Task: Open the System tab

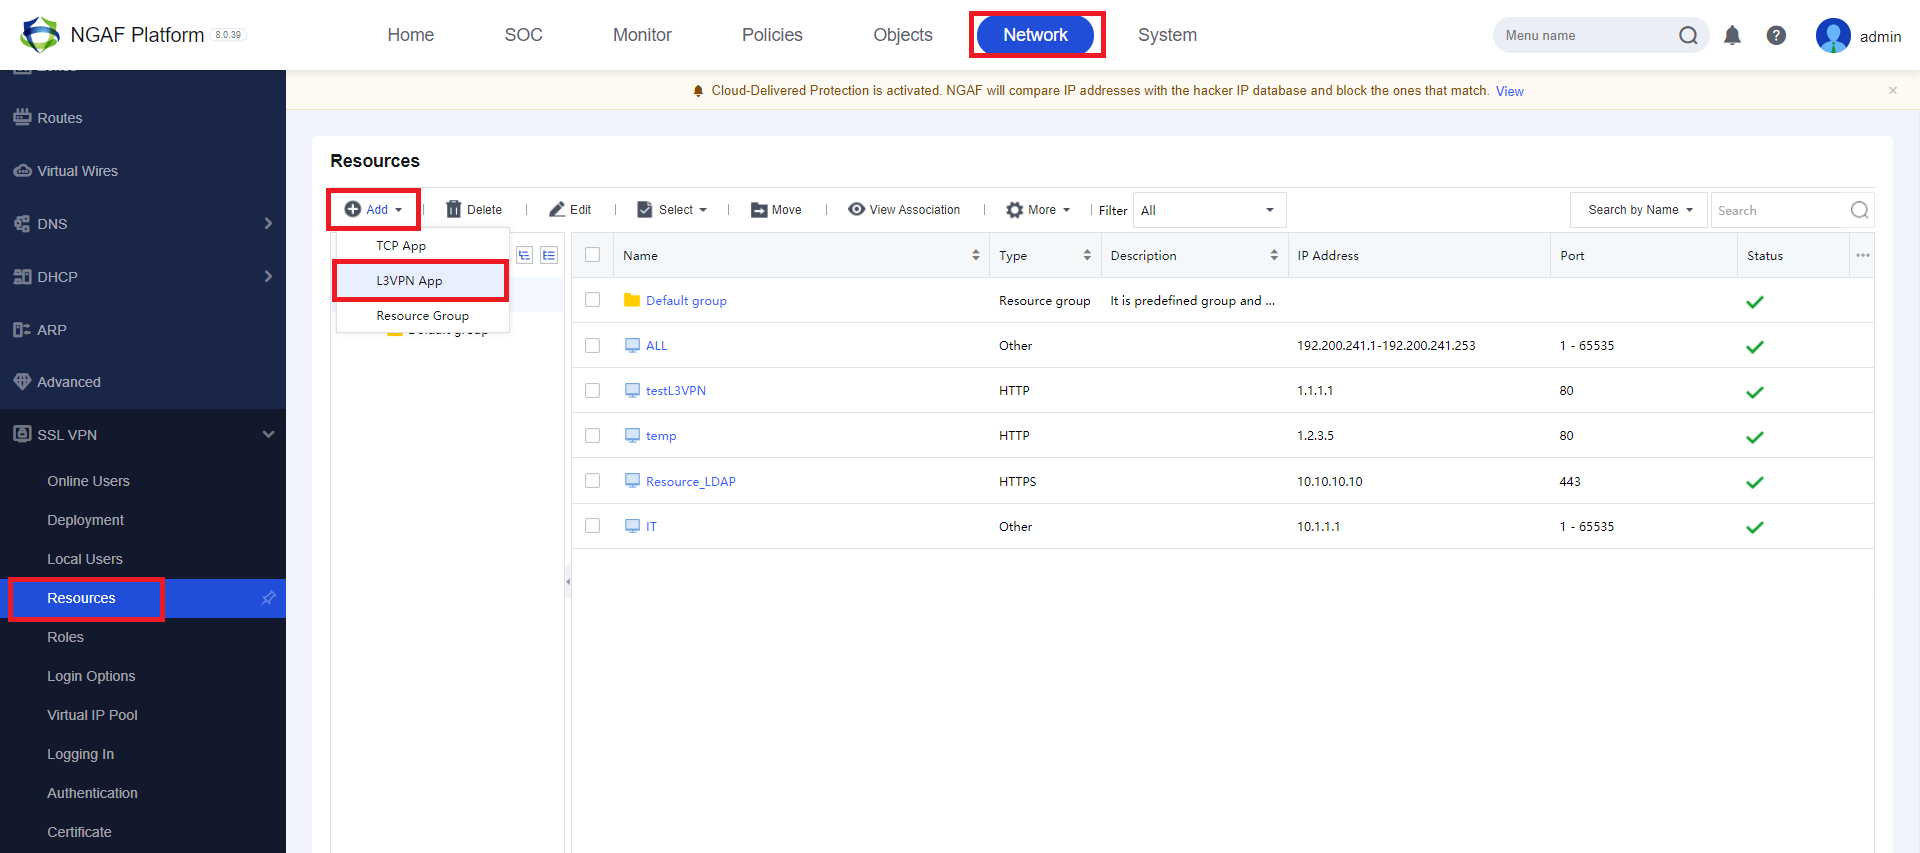Action: pos(1167,35)
